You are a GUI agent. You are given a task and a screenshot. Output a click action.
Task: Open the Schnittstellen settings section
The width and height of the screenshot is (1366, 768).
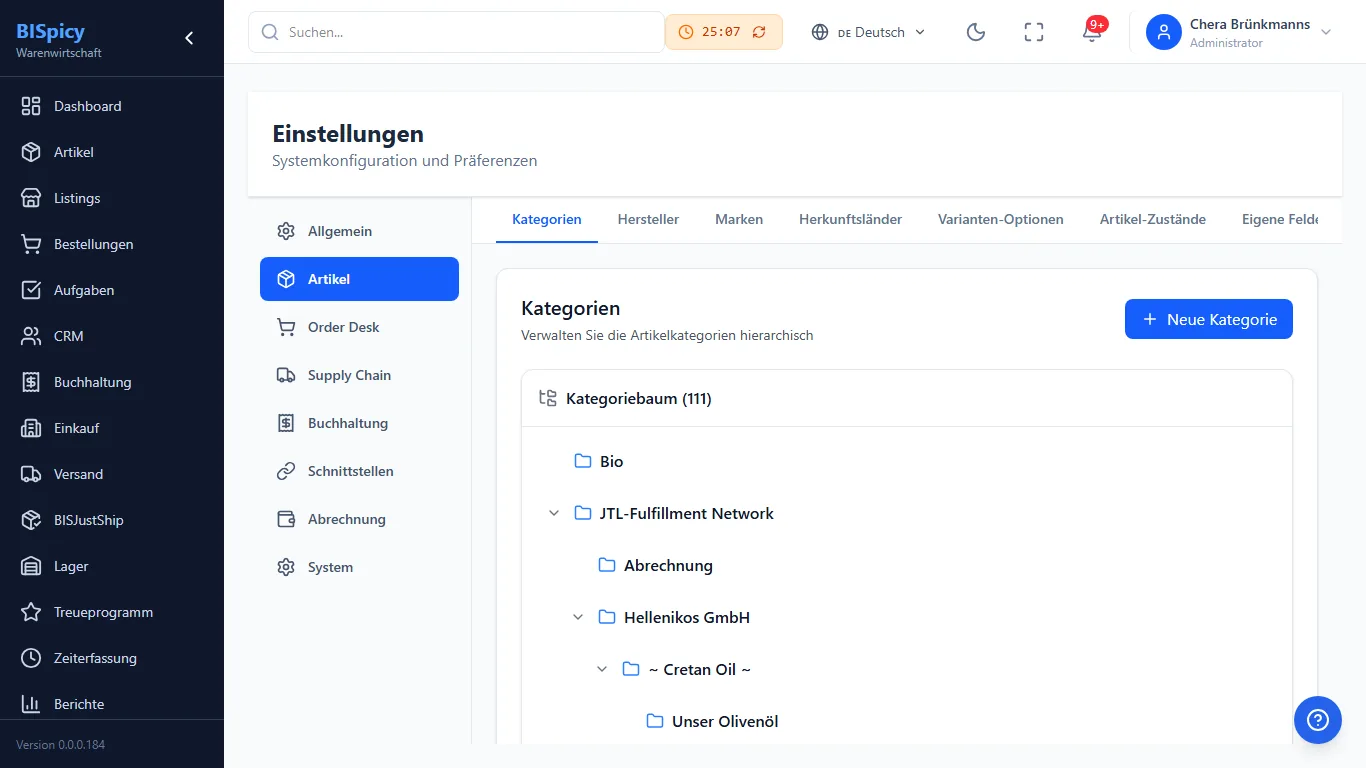[359, 471]
